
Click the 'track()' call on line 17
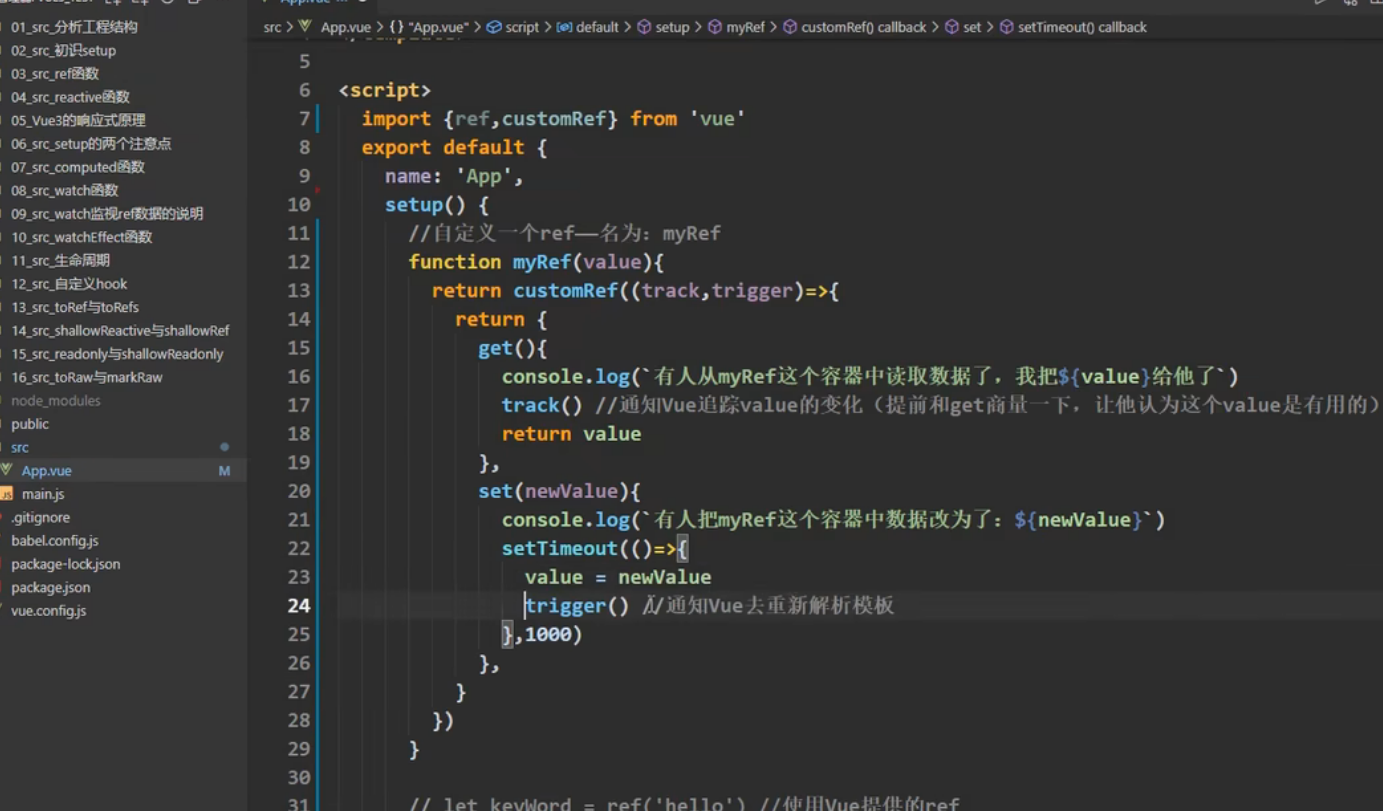tap(542, 405)
